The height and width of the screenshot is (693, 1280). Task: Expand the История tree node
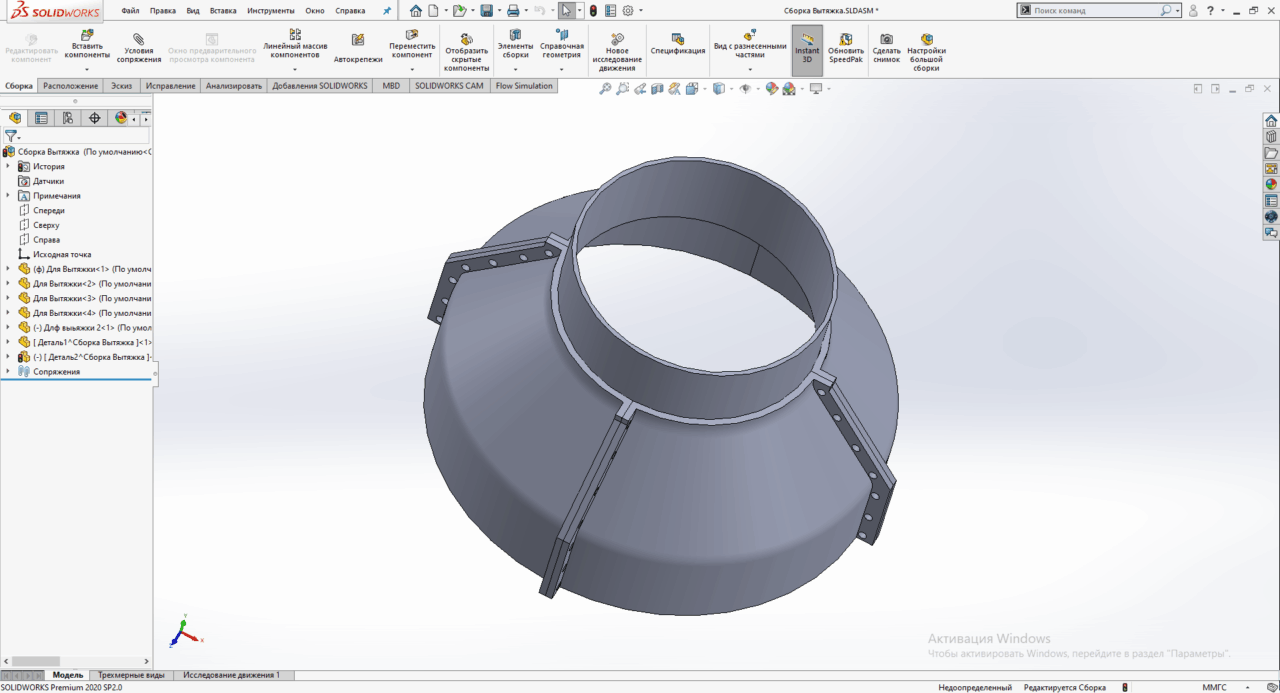[7, 166]
